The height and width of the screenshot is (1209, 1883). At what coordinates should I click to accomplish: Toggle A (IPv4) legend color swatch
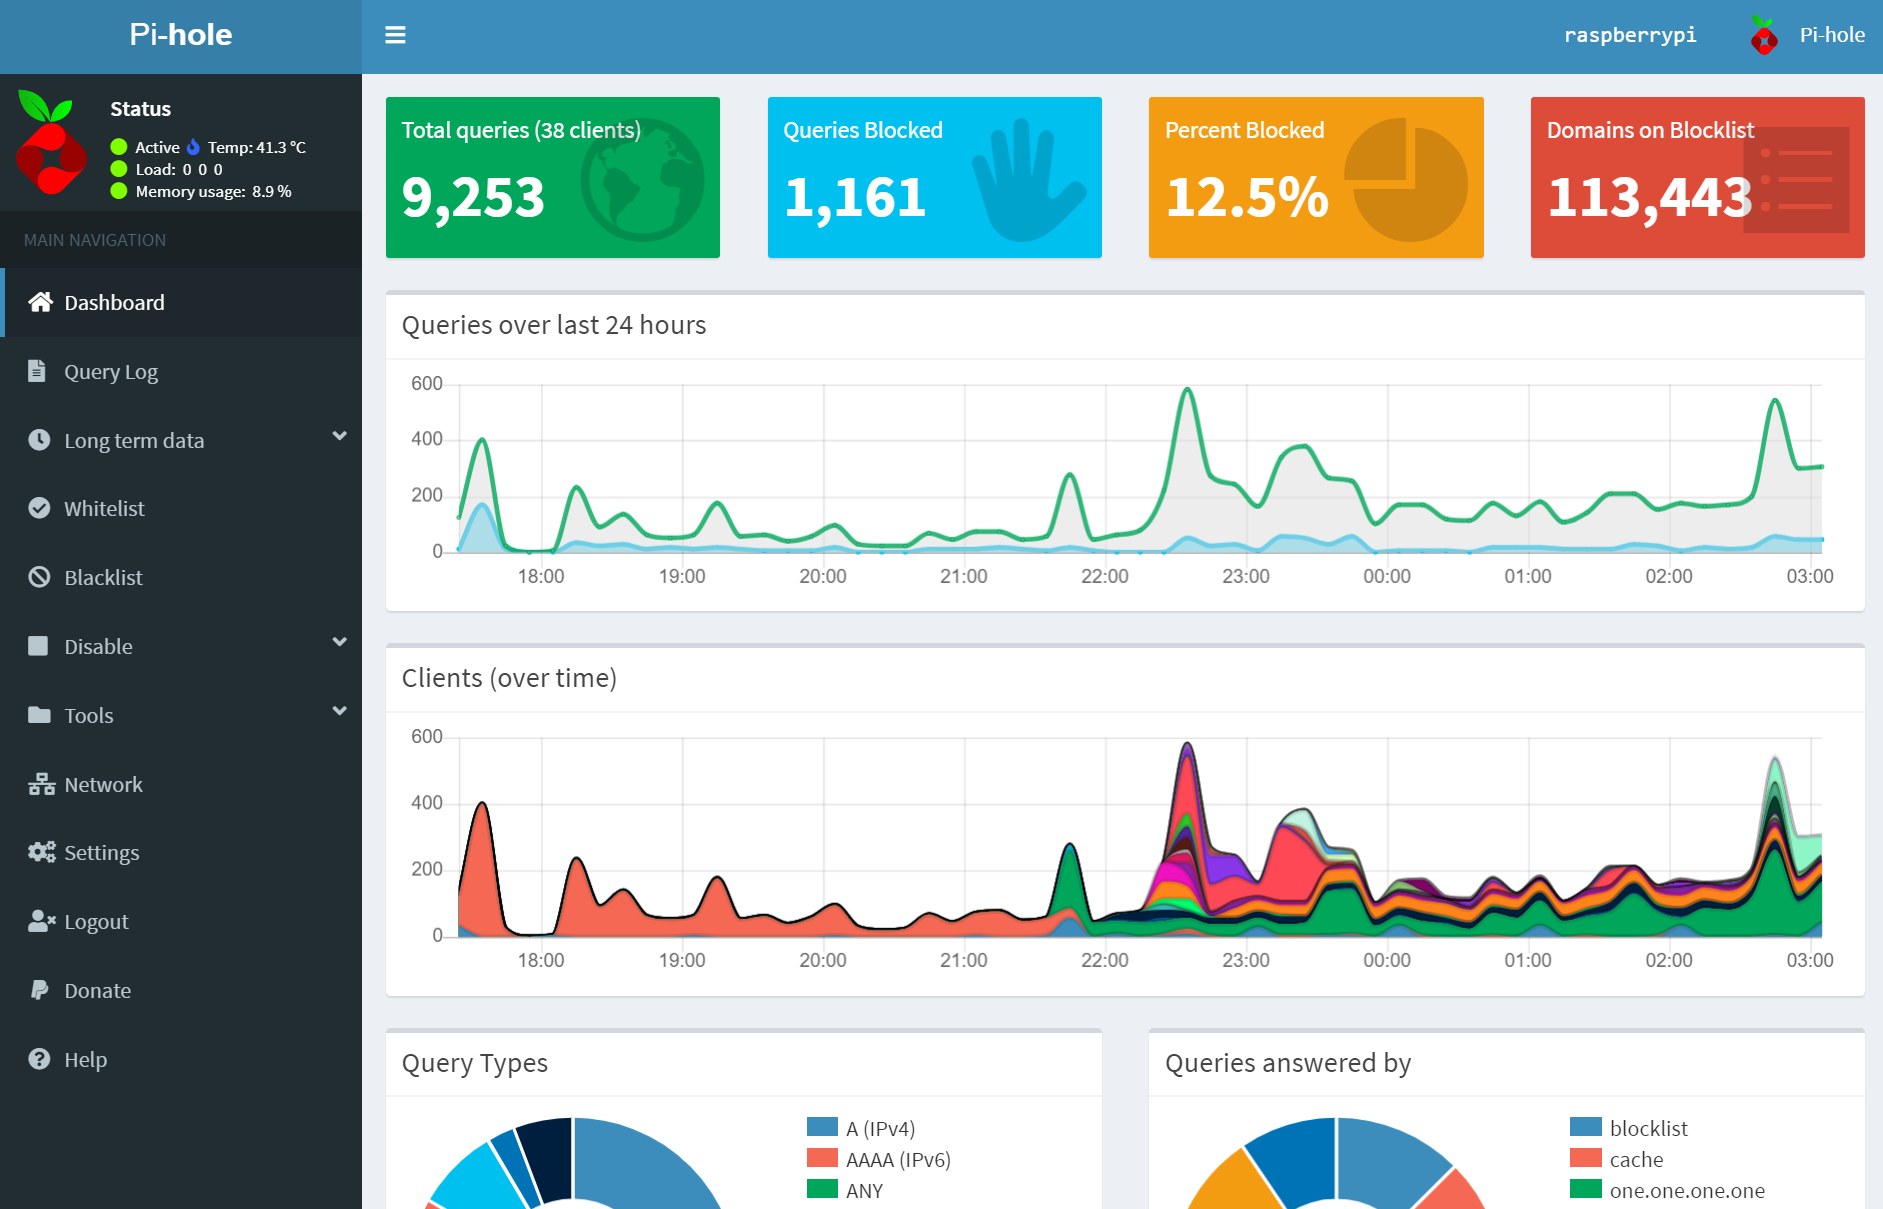822,1127
